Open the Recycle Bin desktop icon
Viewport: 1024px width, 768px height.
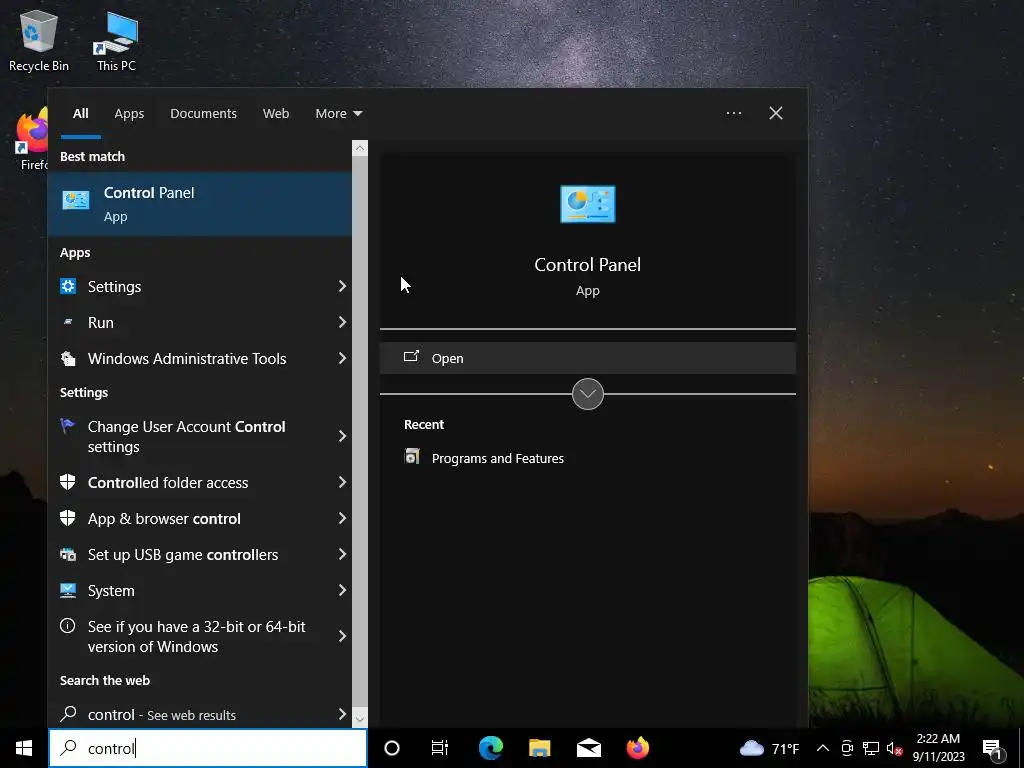39,40
